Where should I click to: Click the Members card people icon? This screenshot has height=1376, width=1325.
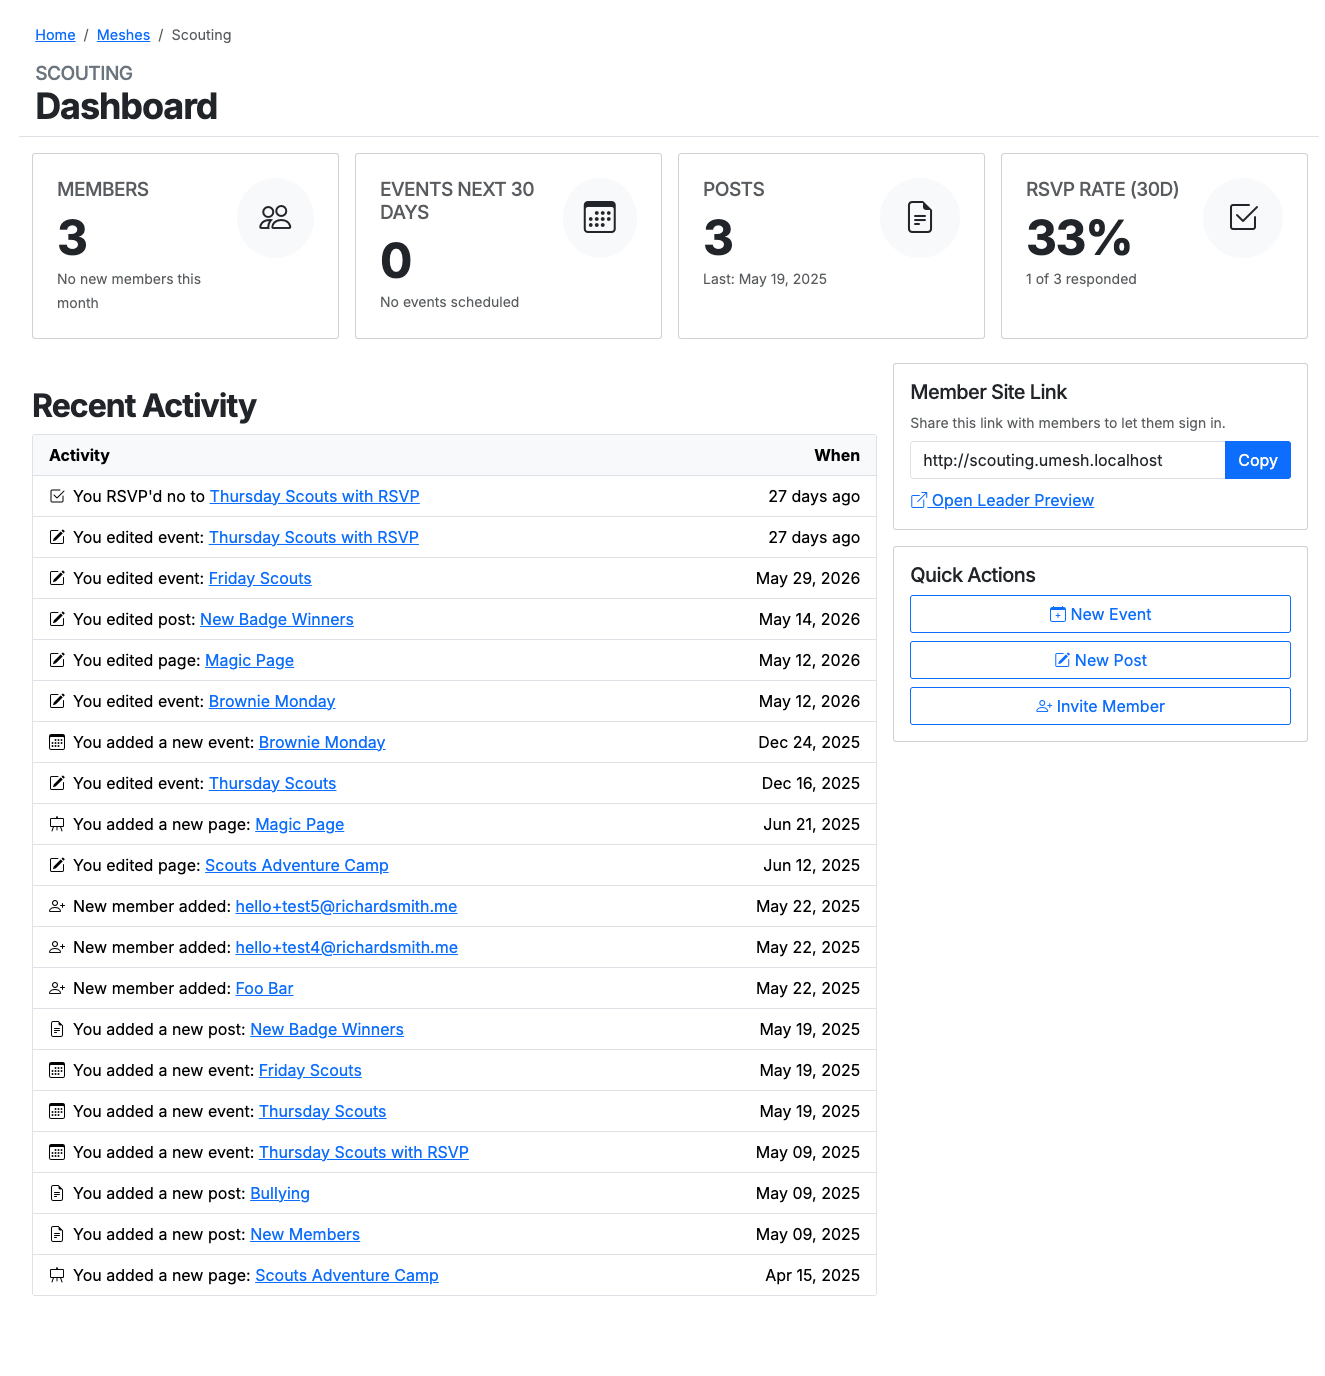point(275,217)
